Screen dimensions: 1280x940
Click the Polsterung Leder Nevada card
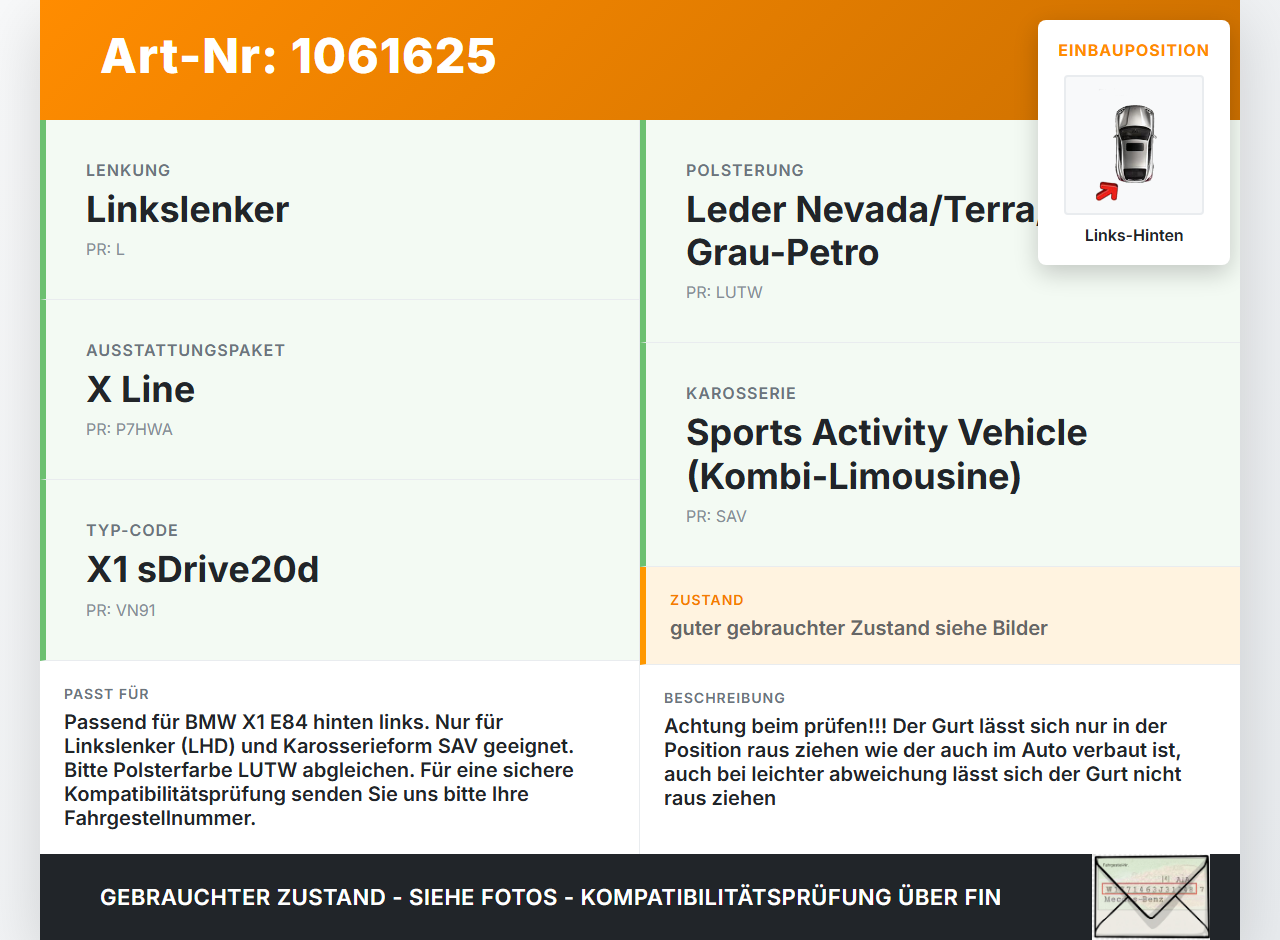pyautogui.click(x=940, y=231)
